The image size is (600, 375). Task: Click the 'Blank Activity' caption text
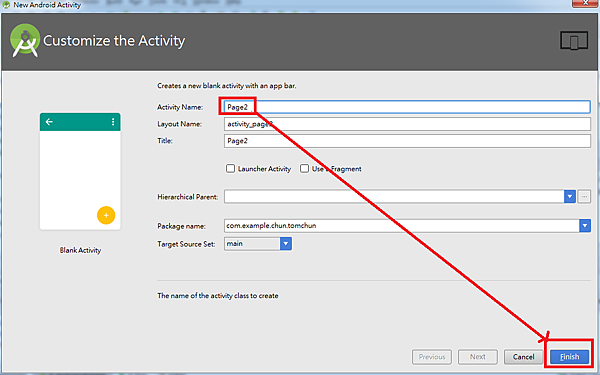pos(80,250)
